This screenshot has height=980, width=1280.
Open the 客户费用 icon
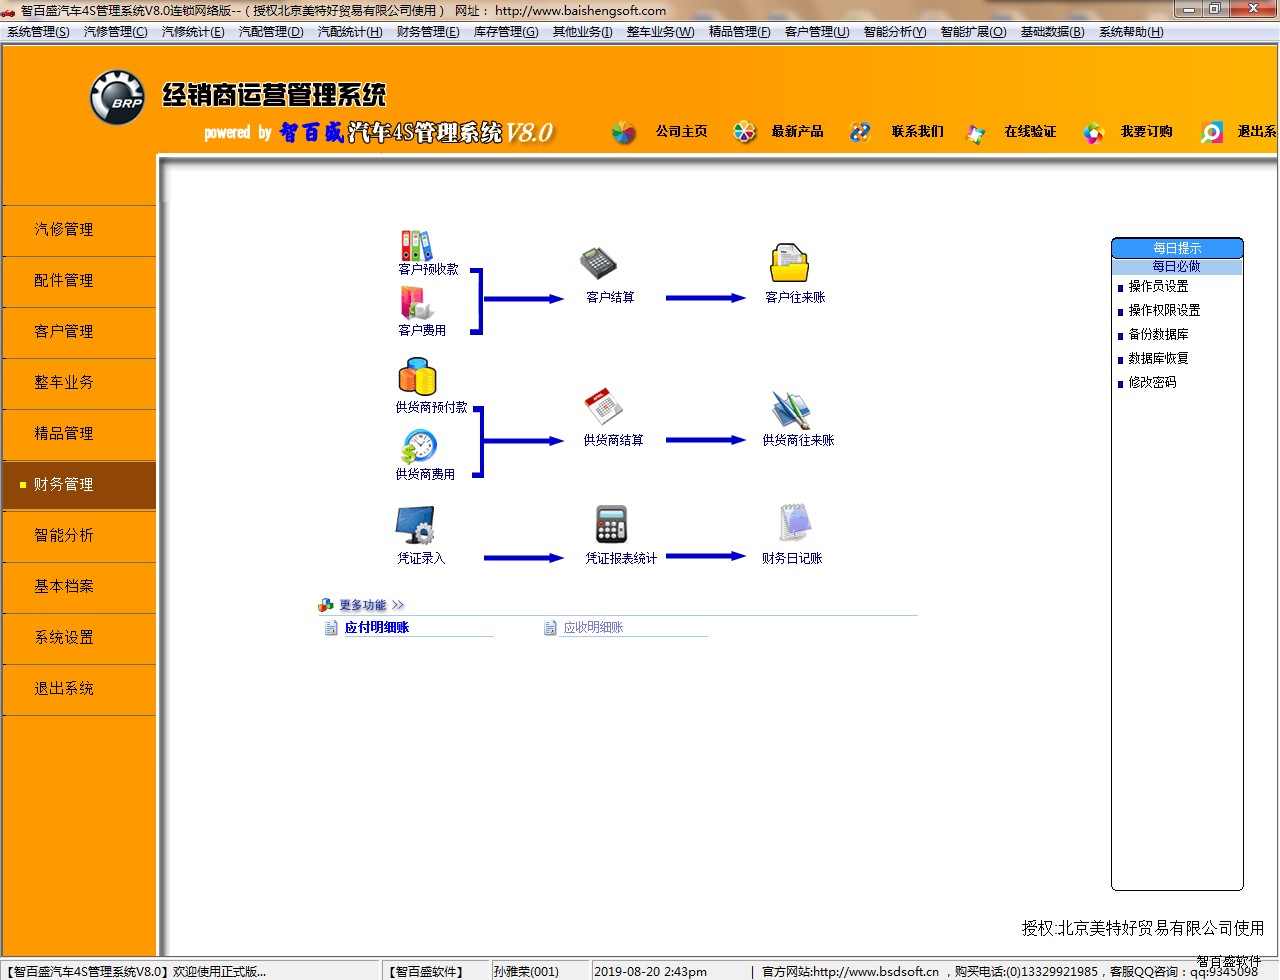416,304
